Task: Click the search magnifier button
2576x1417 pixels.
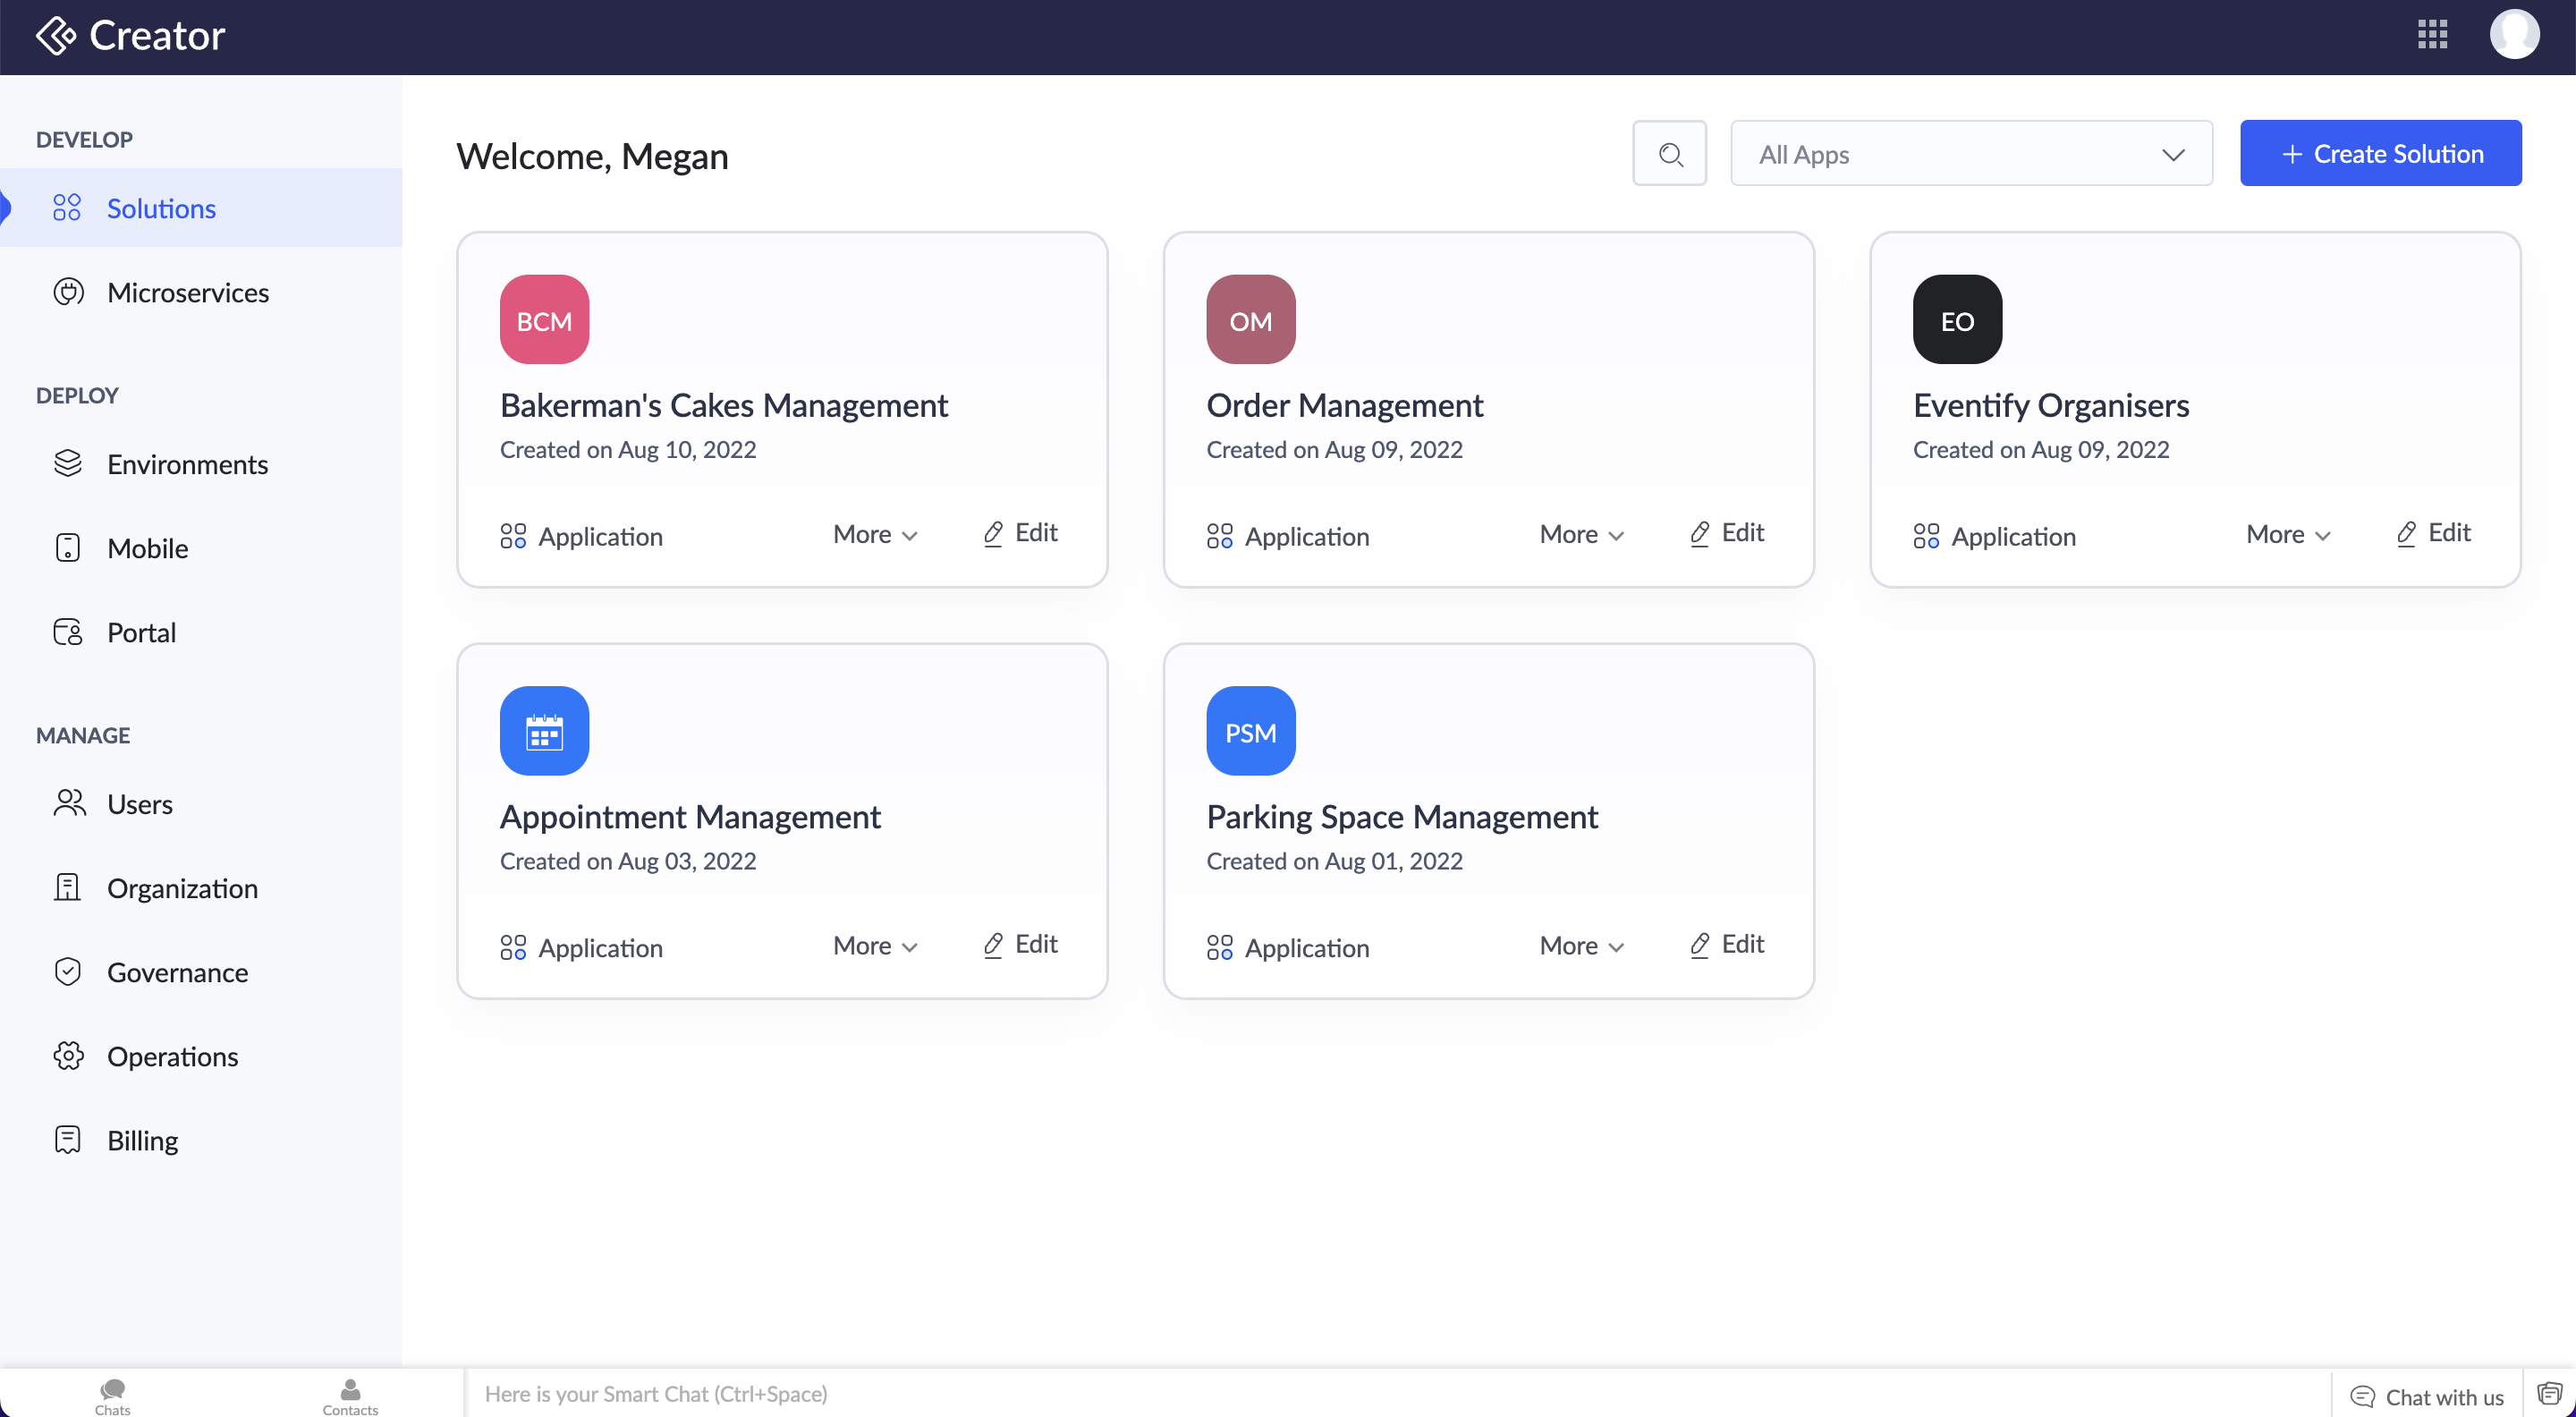Action: pos(1669,154)
